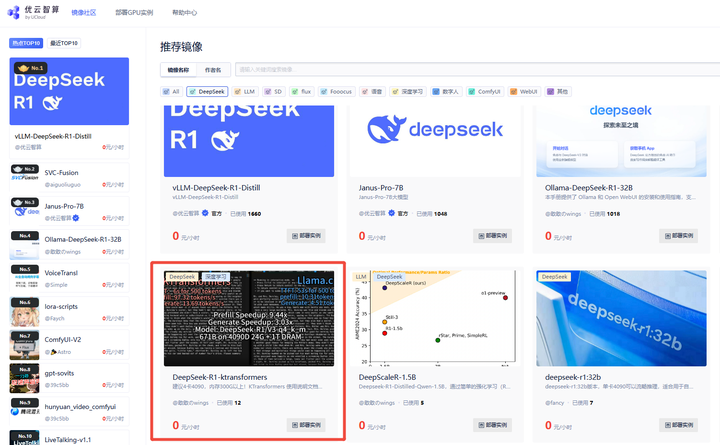The width and height of the screenshot is (720, 445).
Task: Click verified badge on vLLM-DeepSeek-R1-Distill card author
Action: coord(205,213)
